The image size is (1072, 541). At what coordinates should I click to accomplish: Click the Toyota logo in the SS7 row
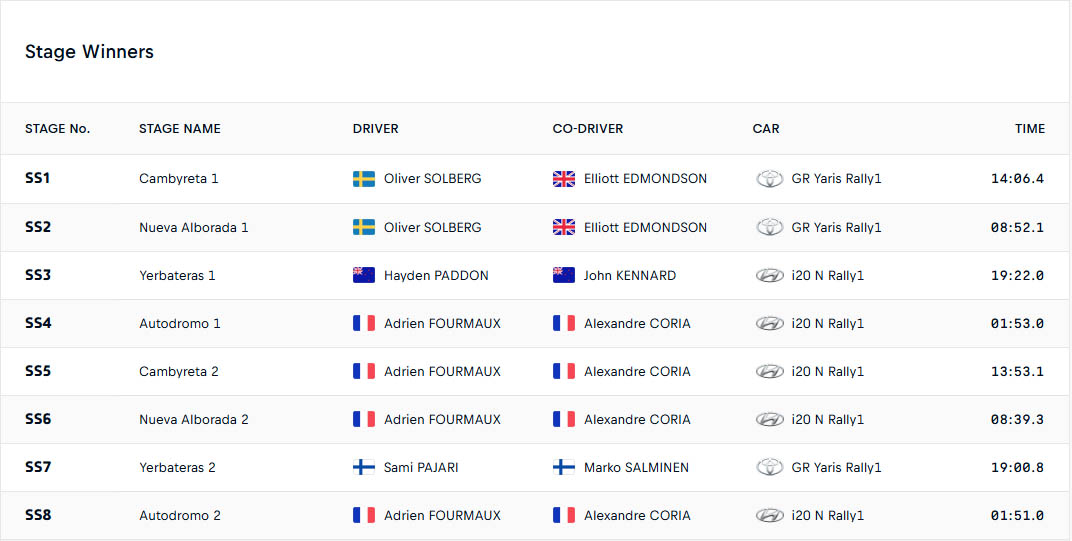(769, 467)
